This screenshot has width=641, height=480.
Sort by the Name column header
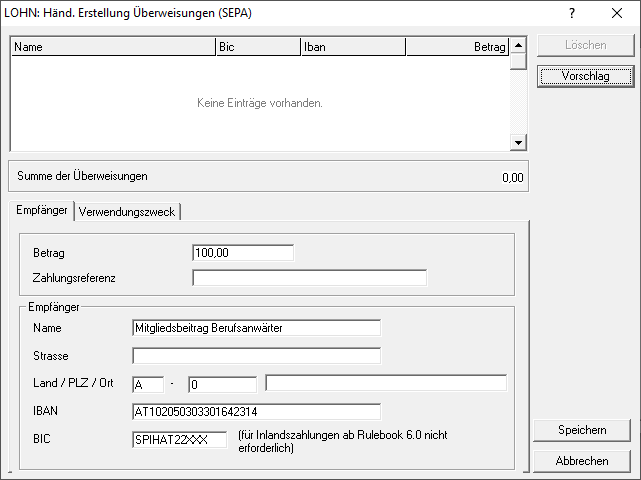point(113,46)
